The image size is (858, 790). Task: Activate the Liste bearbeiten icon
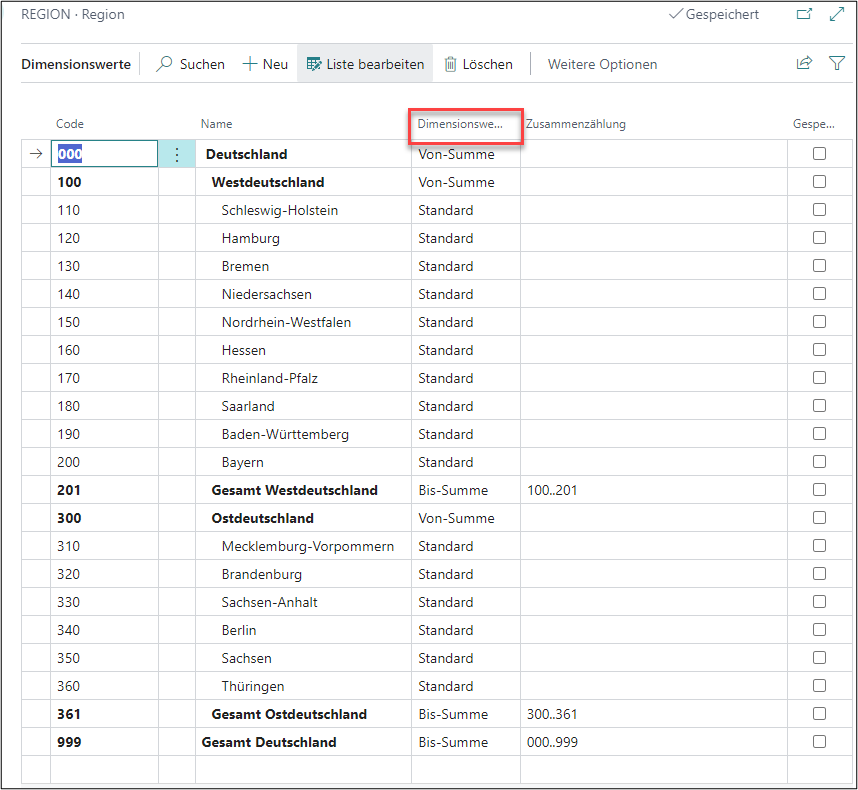313,63
